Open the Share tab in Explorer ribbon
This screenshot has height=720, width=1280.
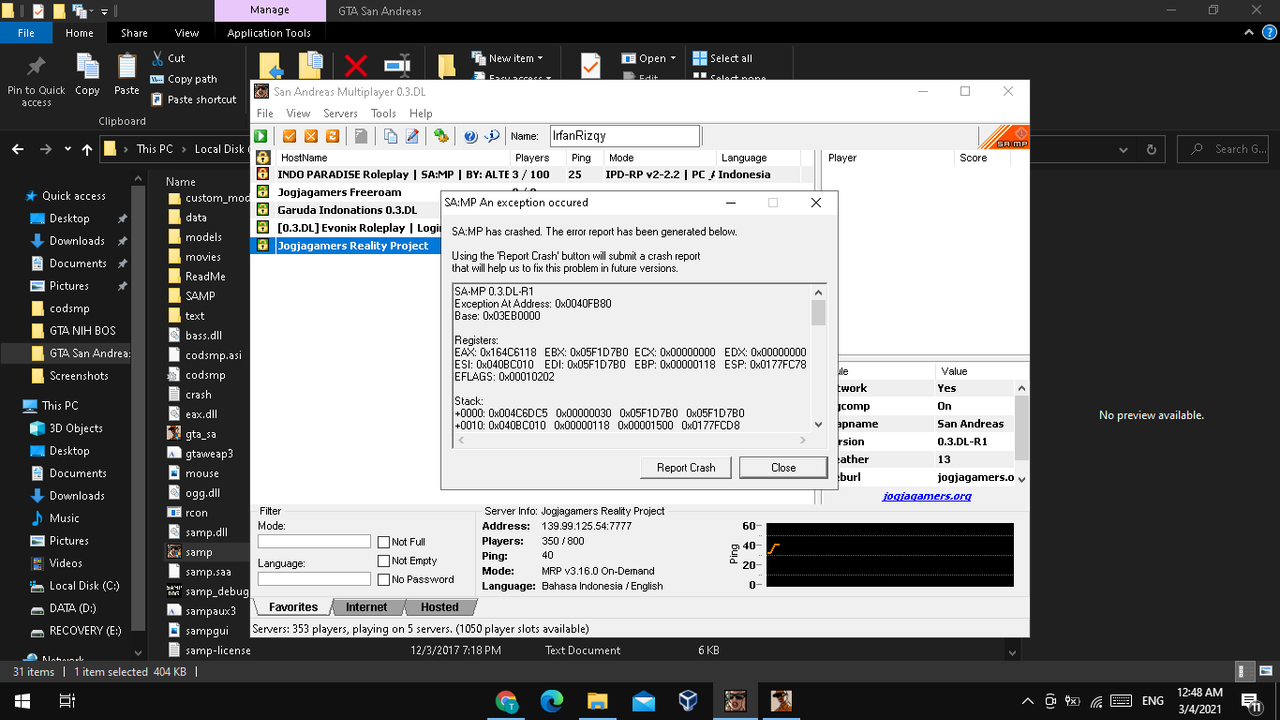click(134, 33)
